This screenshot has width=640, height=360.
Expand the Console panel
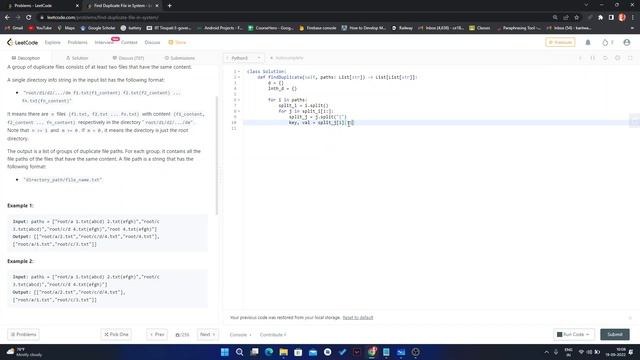[240, 335]
